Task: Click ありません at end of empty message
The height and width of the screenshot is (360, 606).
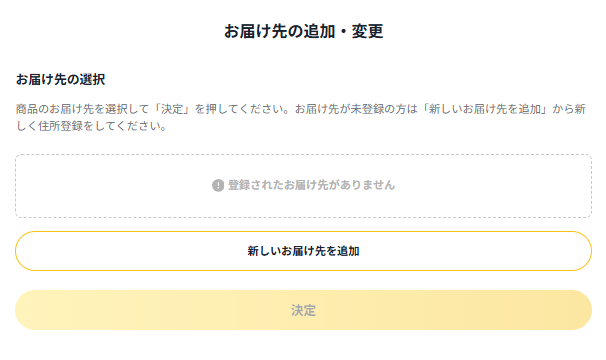Action: 367,185
